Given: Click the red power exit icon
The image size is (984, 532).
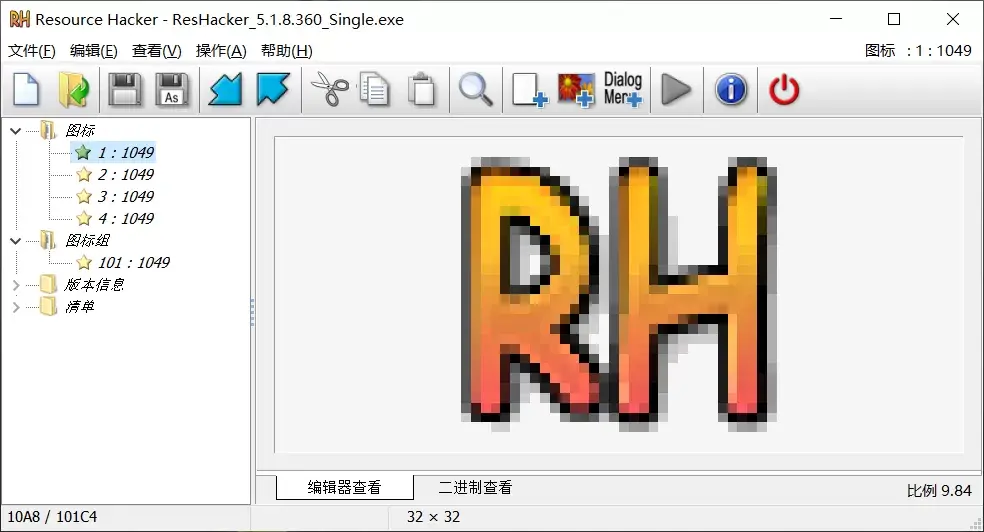Looking at the screenshot, I should click(784, 90).
